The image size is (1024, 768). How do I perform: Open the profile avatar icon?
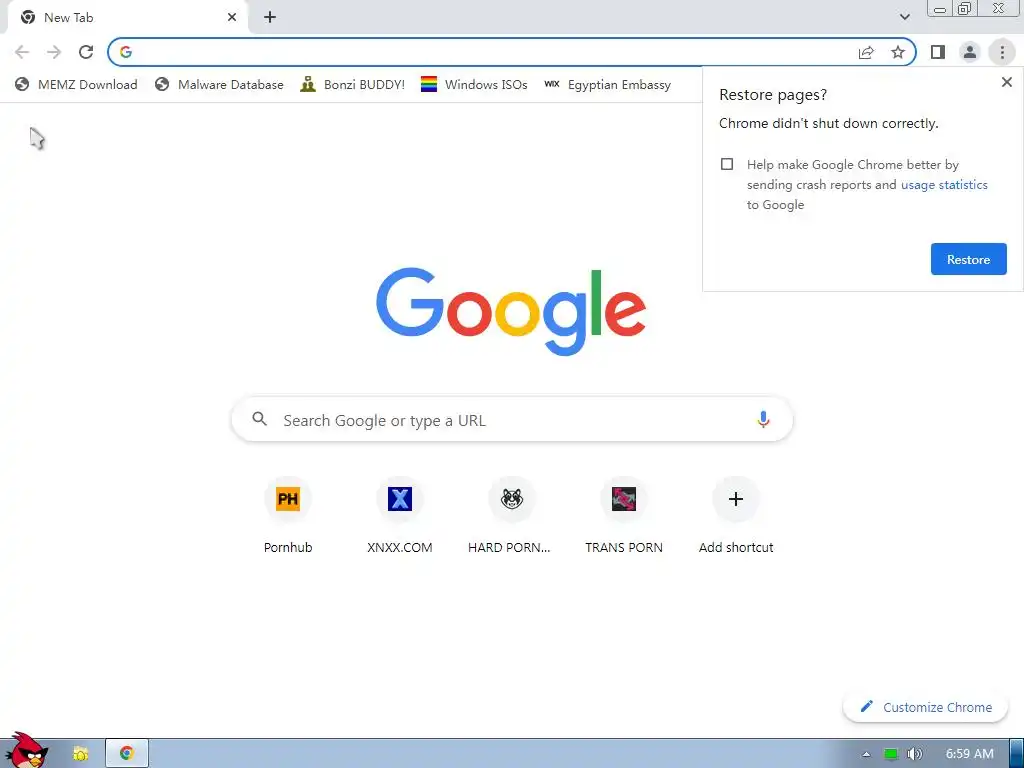pyautogui.click(x=970, y=52)
